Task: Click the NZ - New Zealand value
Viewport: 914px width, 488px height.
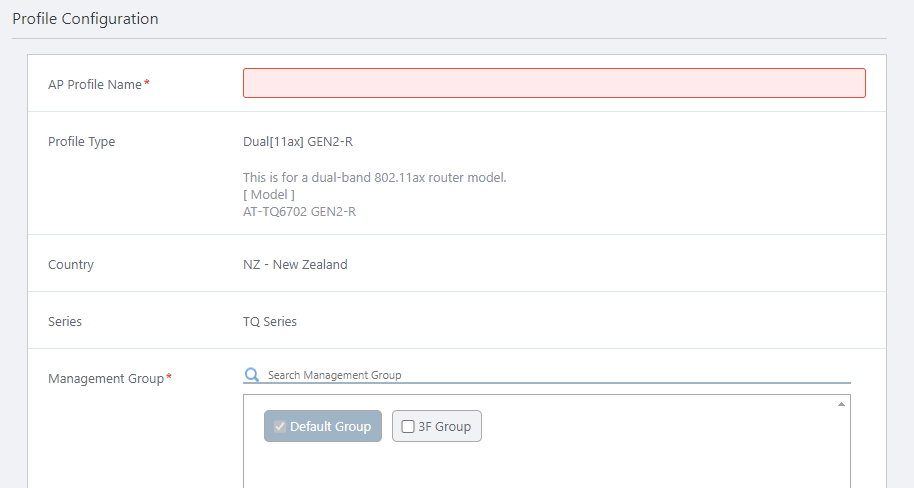Action: coord(295,265)
